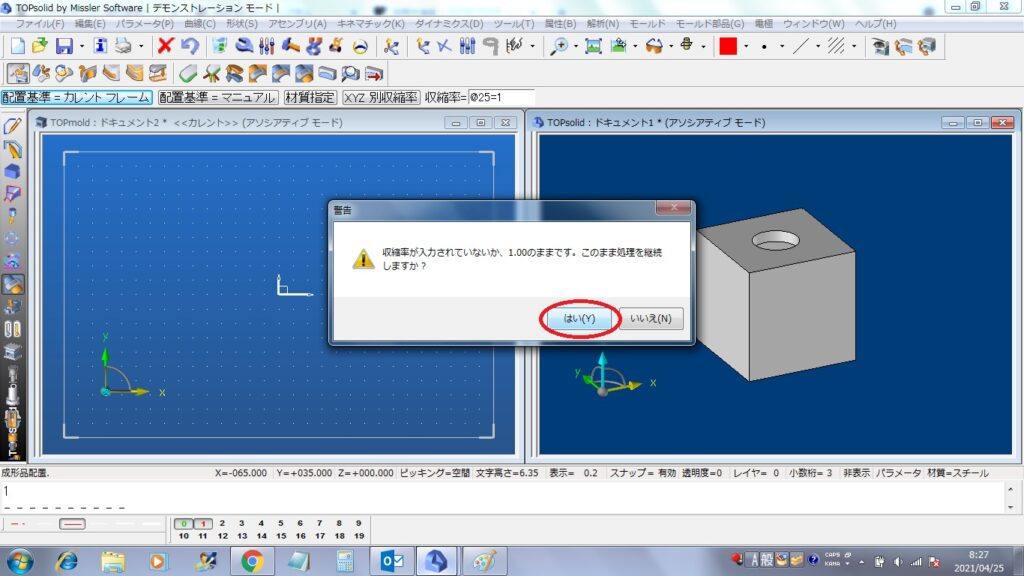Image resolution: width=1024 pixels, height=576 pixels.
Task: Click the rotation axis icon in toolbar
Action: pyautogui.click(x=686, y=46)
